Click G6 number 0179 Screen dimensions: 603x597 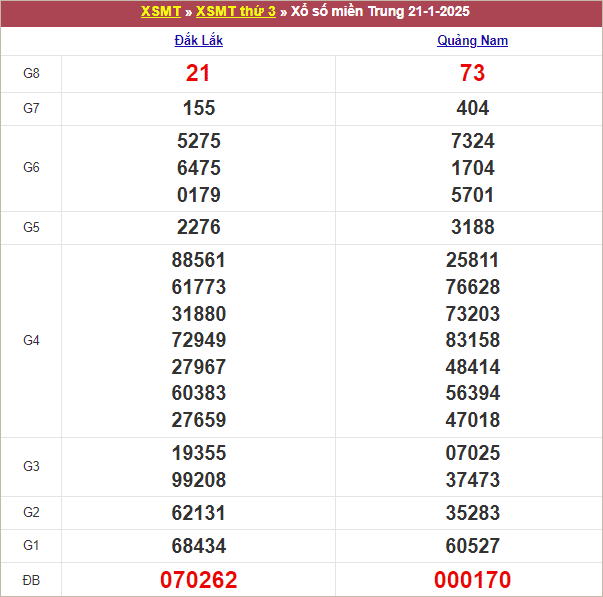pos(199,195)
